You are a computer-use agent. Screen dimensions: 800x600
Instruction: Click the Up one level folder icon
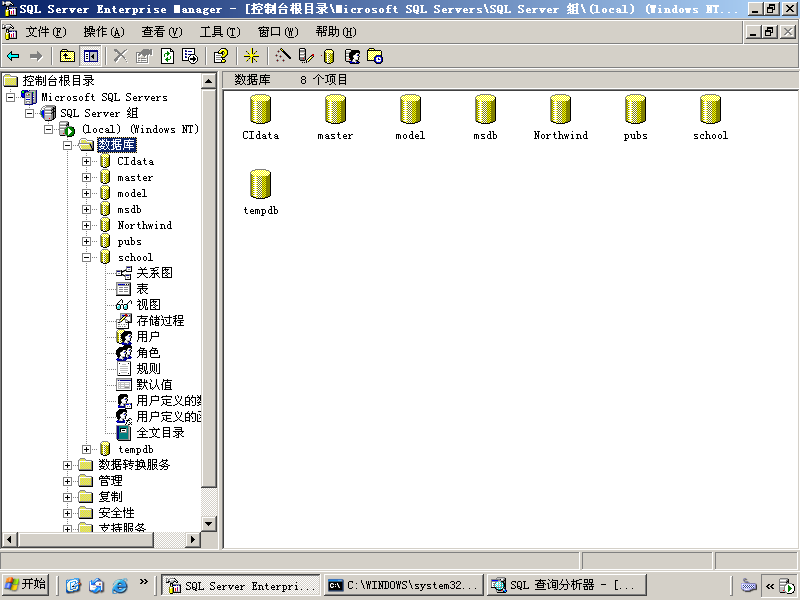pyautogui.click(x=67, y=56)
